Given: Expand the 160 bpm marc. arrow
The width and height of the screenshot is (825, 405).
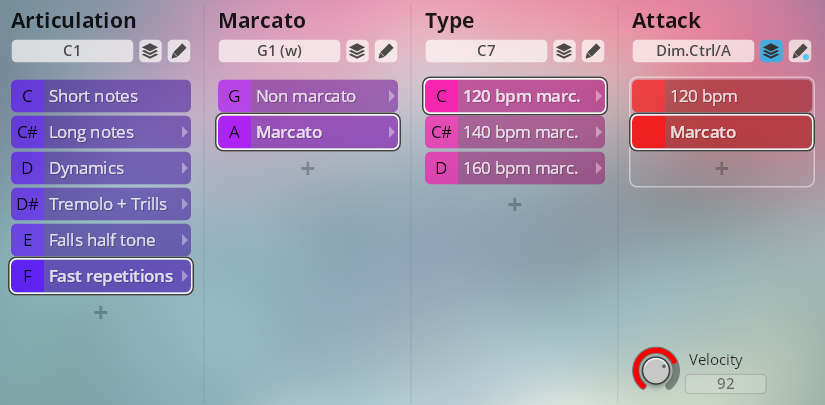Looking at the screenshot, I should click(598, 168).
